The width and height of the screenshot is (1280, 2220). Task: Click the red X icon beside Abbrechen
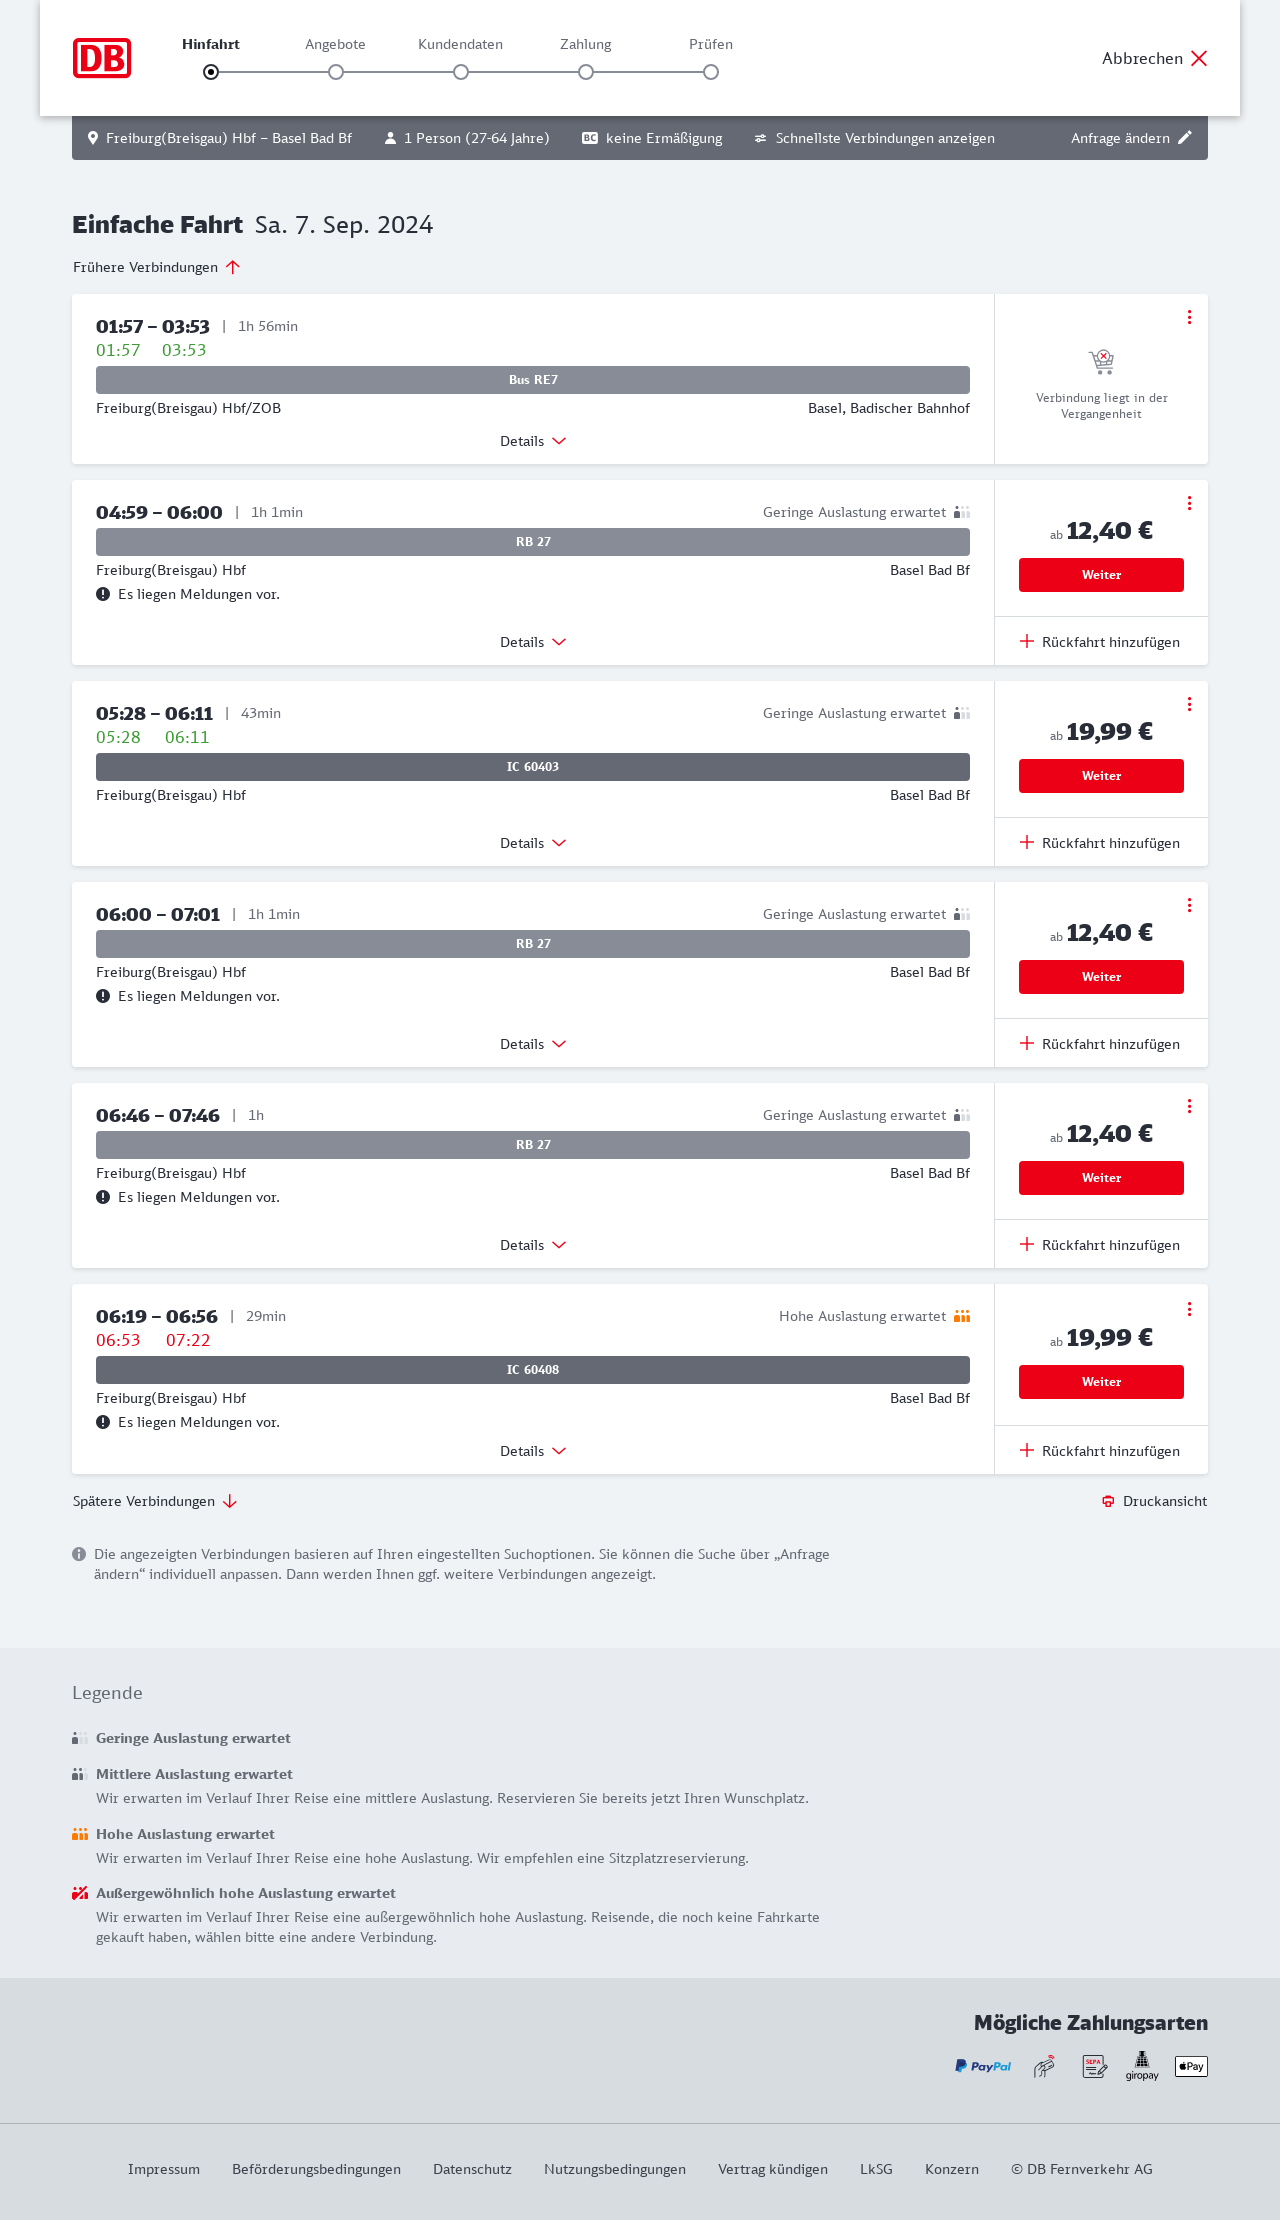pyautogui.click(x=1199, y=58)
